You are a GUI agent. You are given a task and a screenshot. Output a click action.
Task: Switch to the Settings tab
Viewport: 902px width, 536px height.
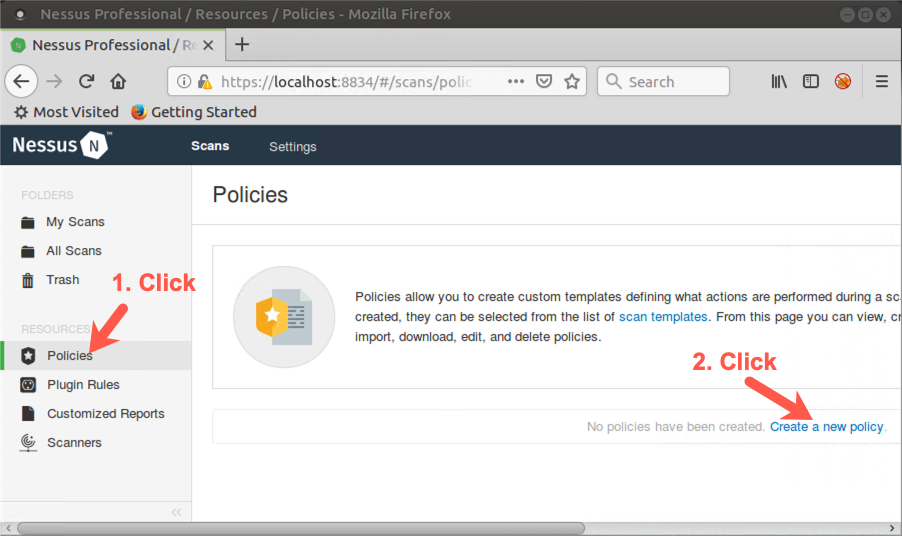(292, 147)
